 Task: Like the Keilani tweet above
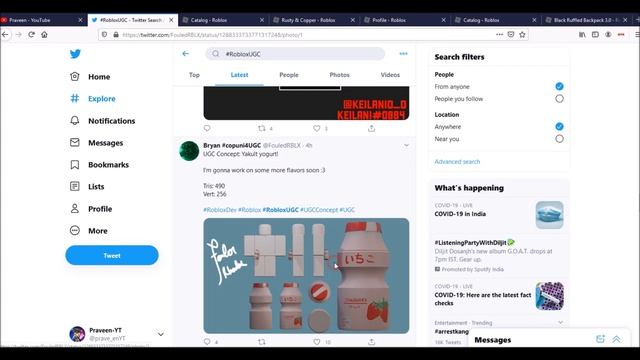317,128
